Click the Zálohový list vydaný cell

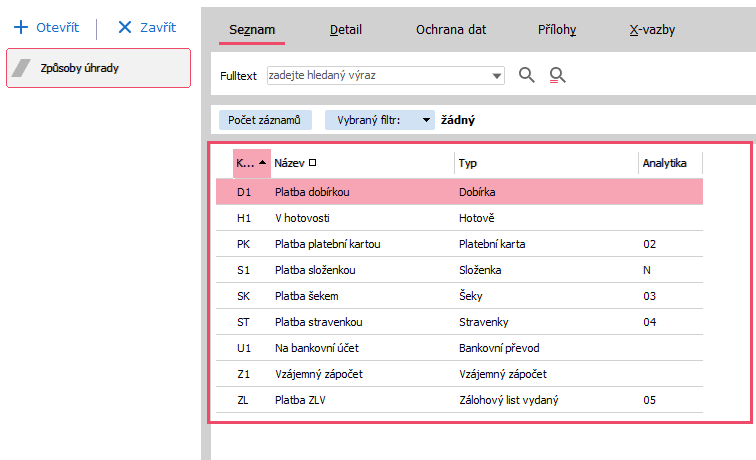[509, 400]
